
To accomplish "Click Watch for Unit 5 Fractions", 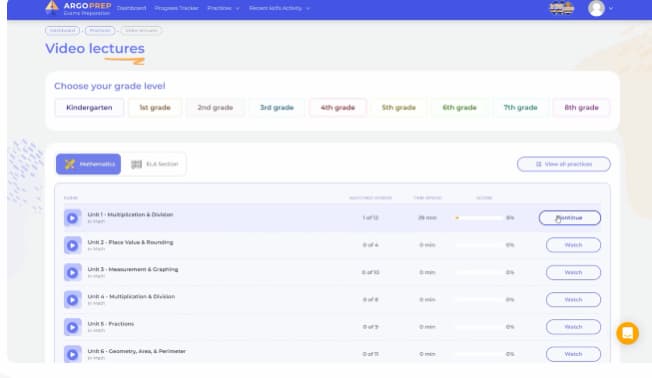I will [573, 327].
